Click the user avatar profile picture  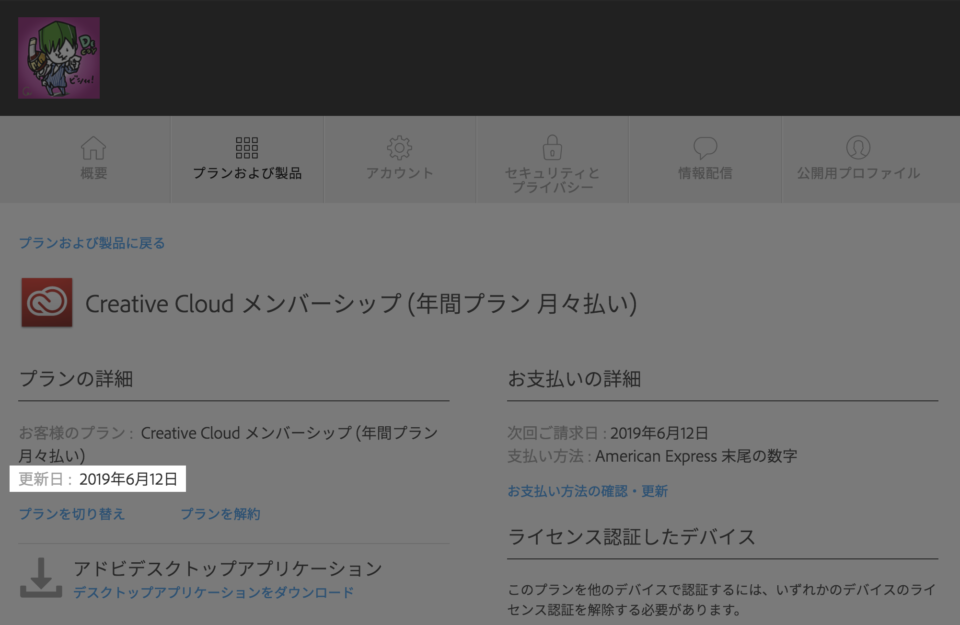(x=59, y=58)
